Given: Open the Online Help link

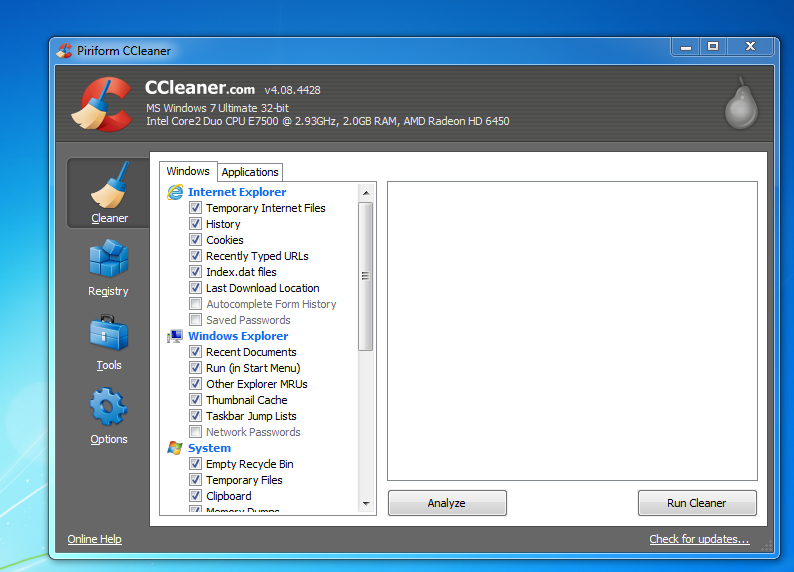Looking at the screenshot, I should [95, 539].
